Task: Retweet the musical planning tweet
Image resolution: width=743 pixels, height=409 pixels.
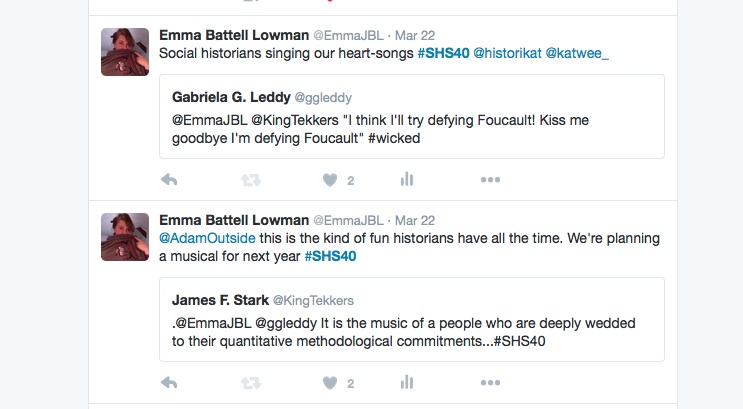Action: coord(251,383)
